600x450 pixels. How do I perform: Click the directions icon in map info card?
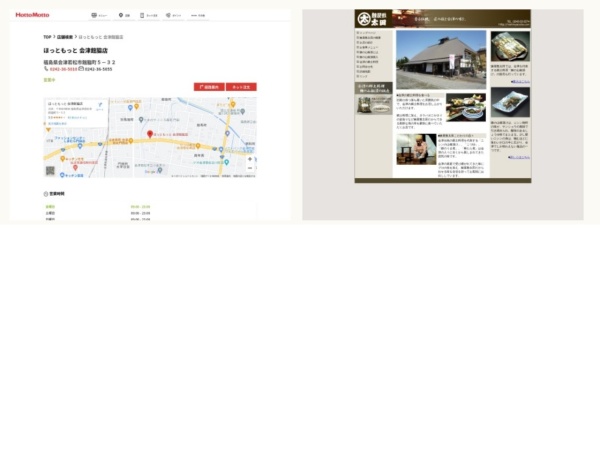(100, 105)
